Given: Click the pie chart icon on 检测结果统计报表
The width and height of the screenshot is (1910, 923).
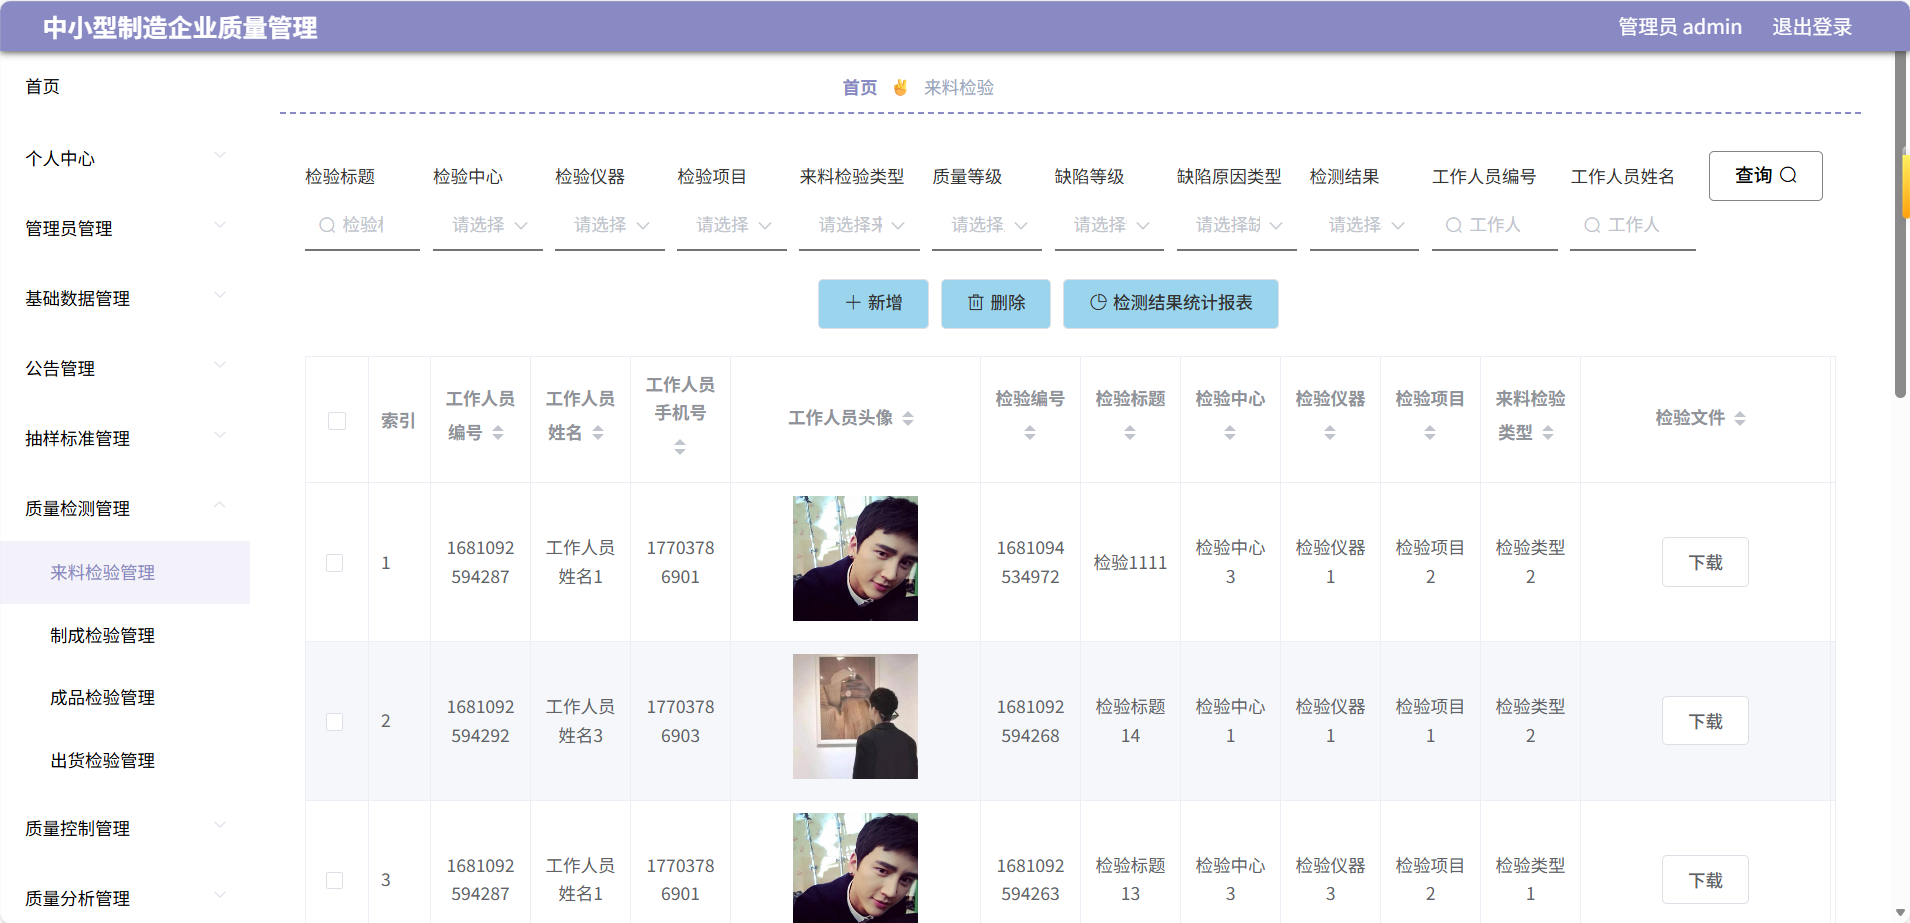Looking at the screenshot, I should (1098, 302).
